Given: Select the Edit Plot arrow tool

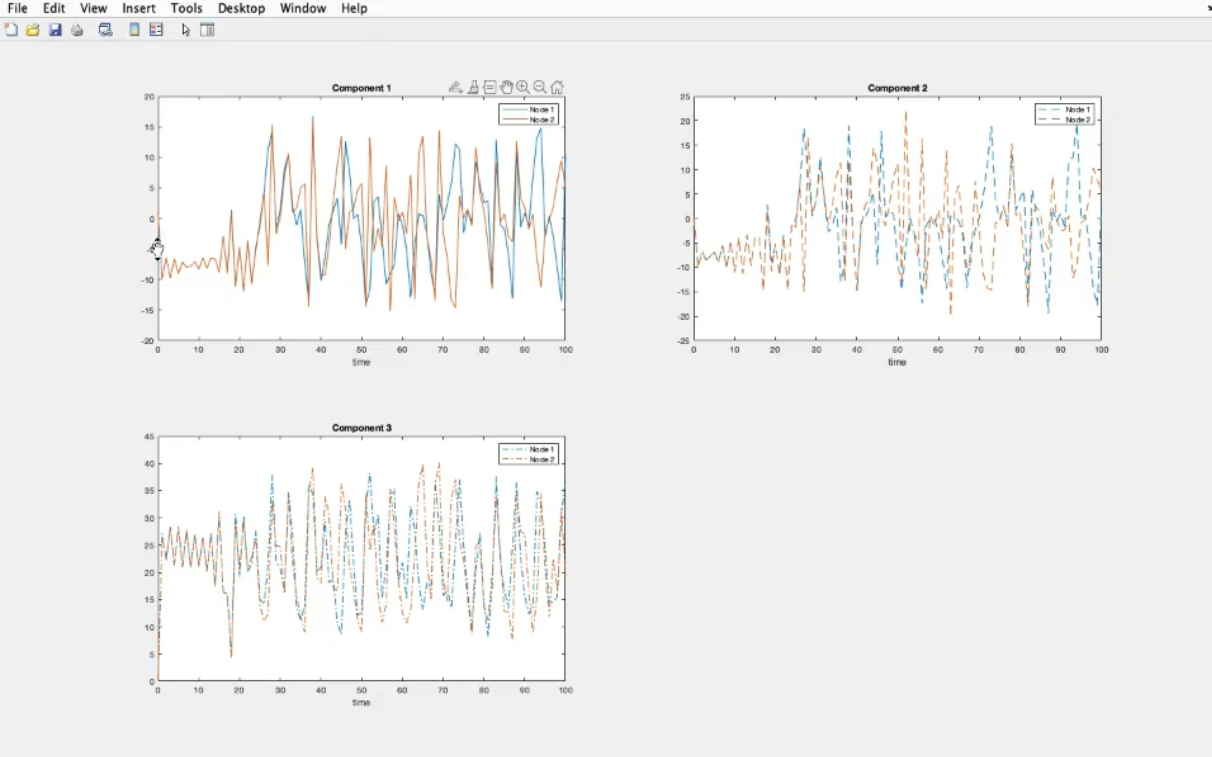Looking at the screenshot, I should (x=185, y=30).
